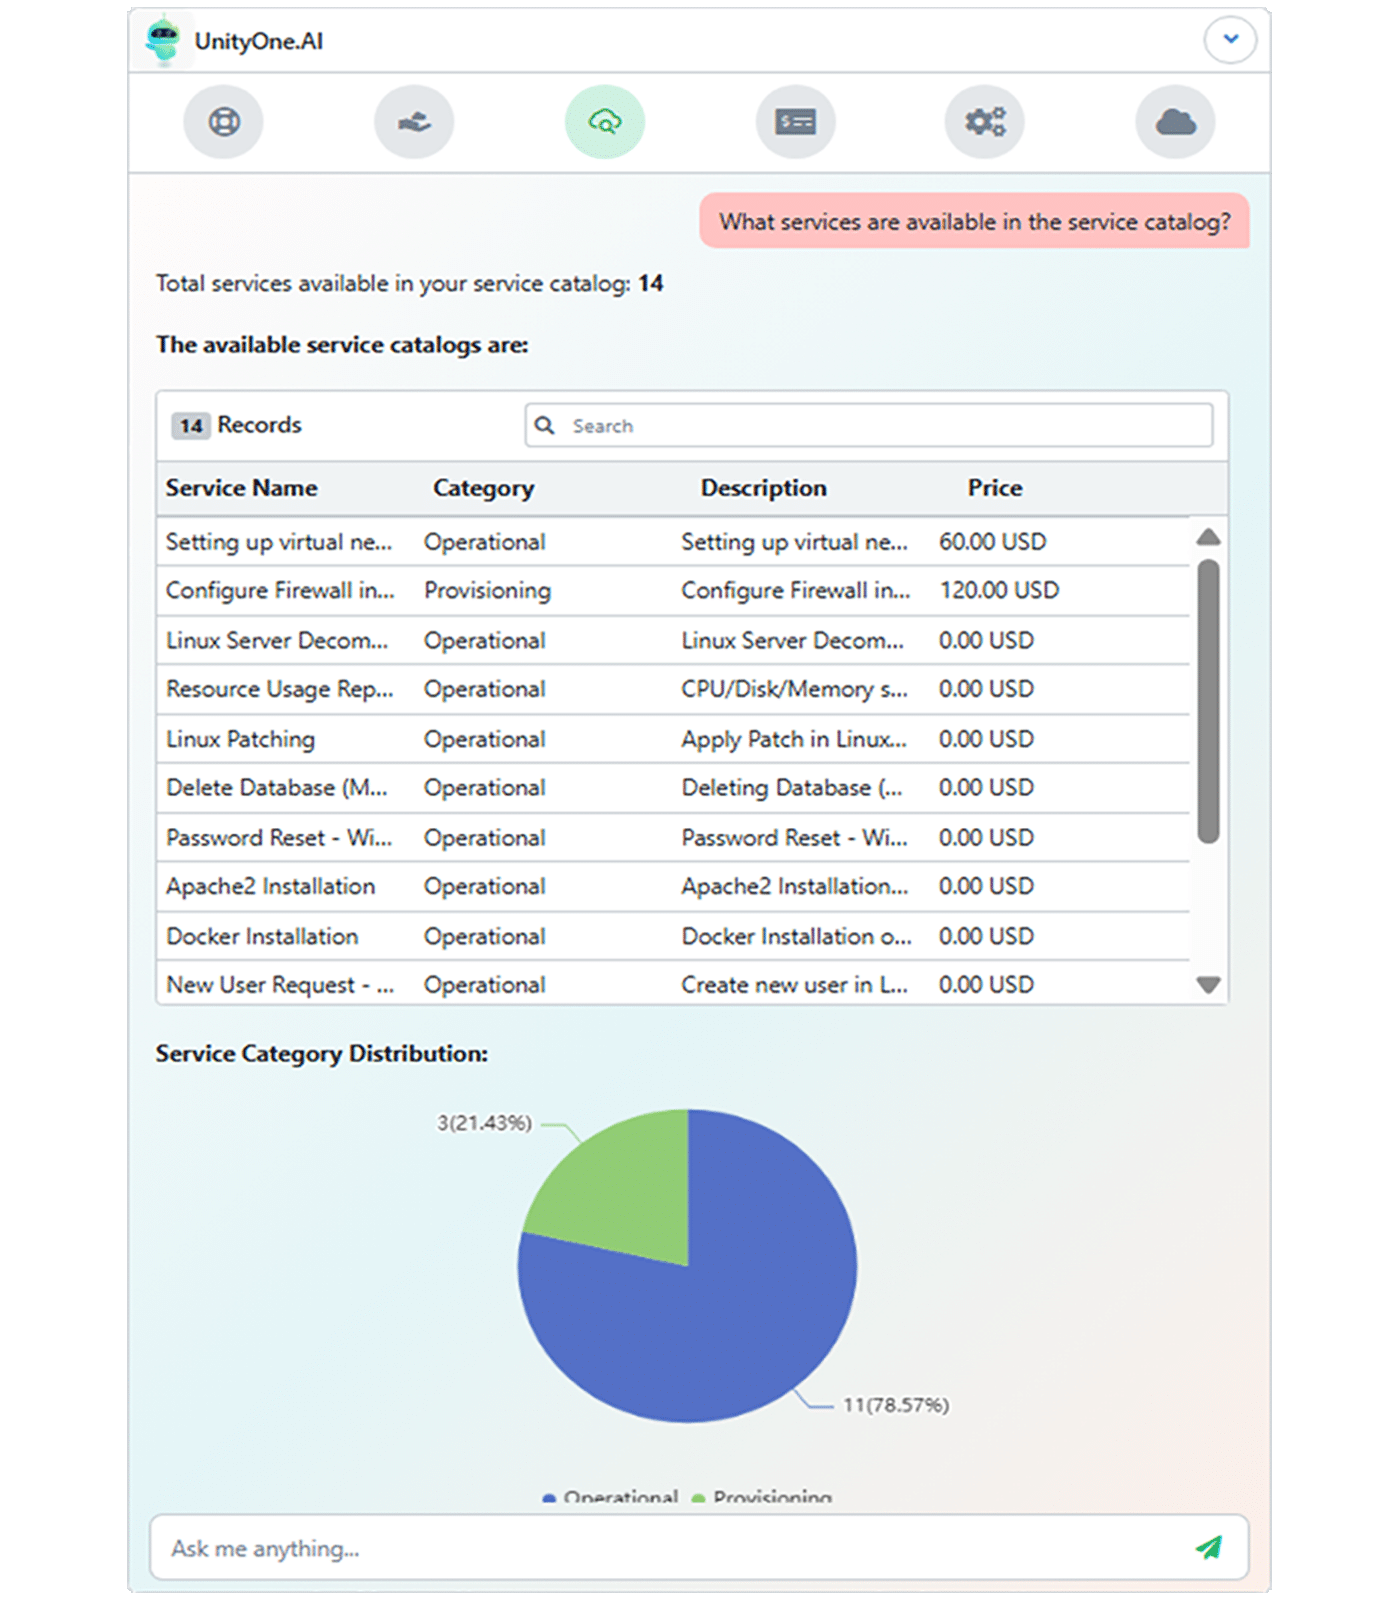Click the UnityOne.AI robot logo
This screenshot has height=1600, width=1400.
click(162, 41)
